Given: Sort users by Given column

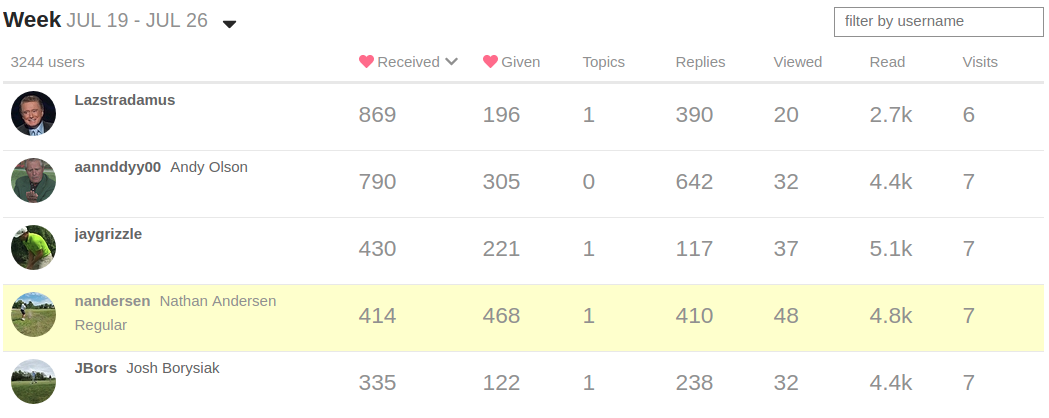Looking at the screenshot, I should point(520,62).
